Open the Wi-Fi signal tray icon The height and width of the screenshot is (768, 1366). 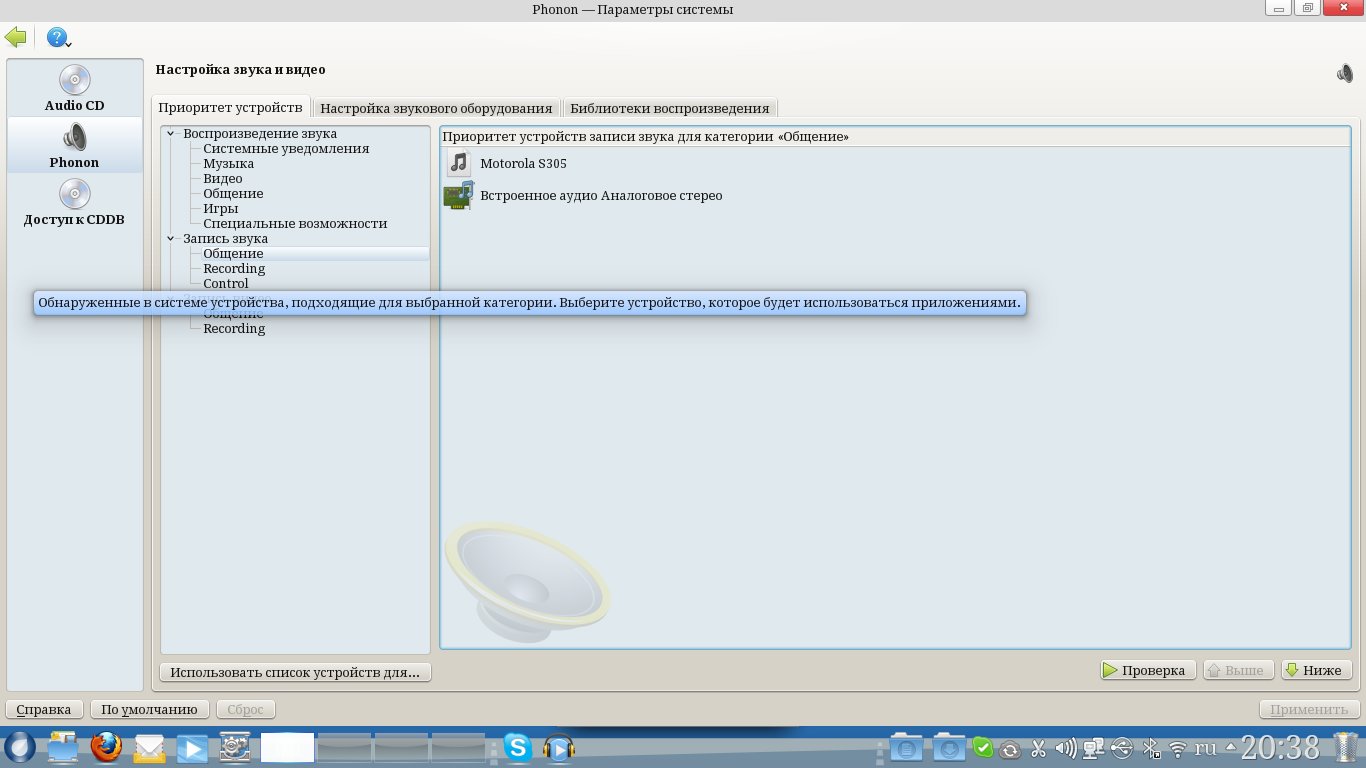pos(1179,748)
